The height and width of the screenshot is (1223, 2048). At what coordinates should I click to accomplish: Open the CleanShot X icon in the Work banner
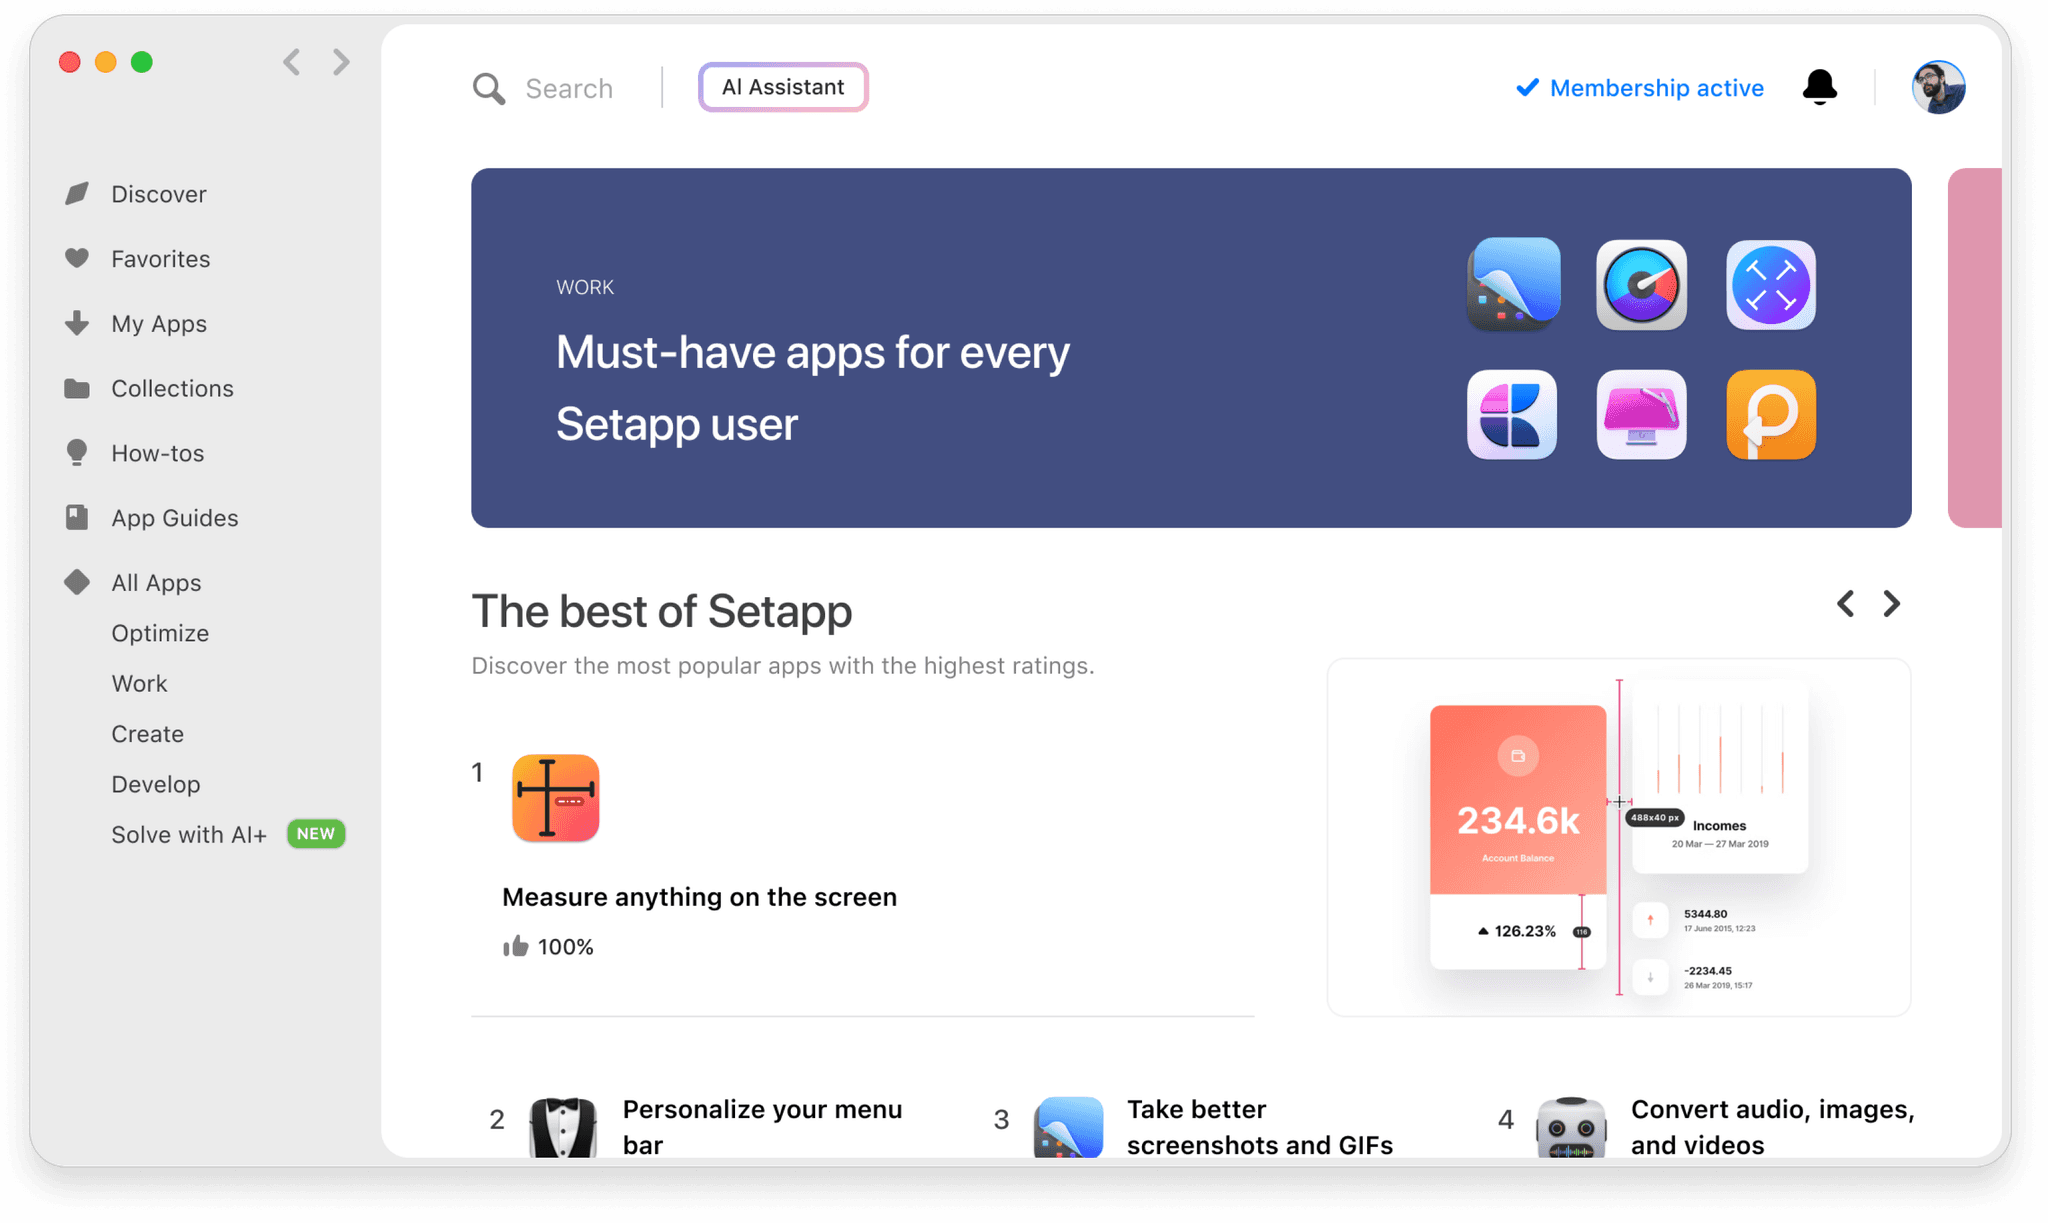point(1512,285)
